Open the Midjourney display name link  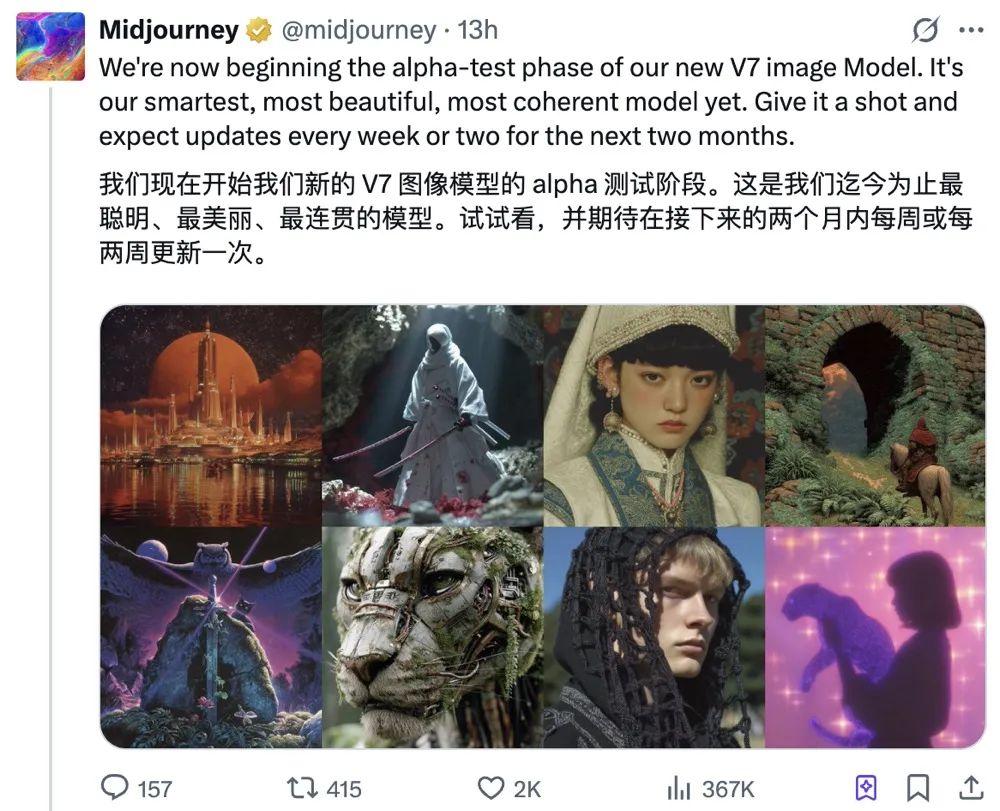(169, 30)
